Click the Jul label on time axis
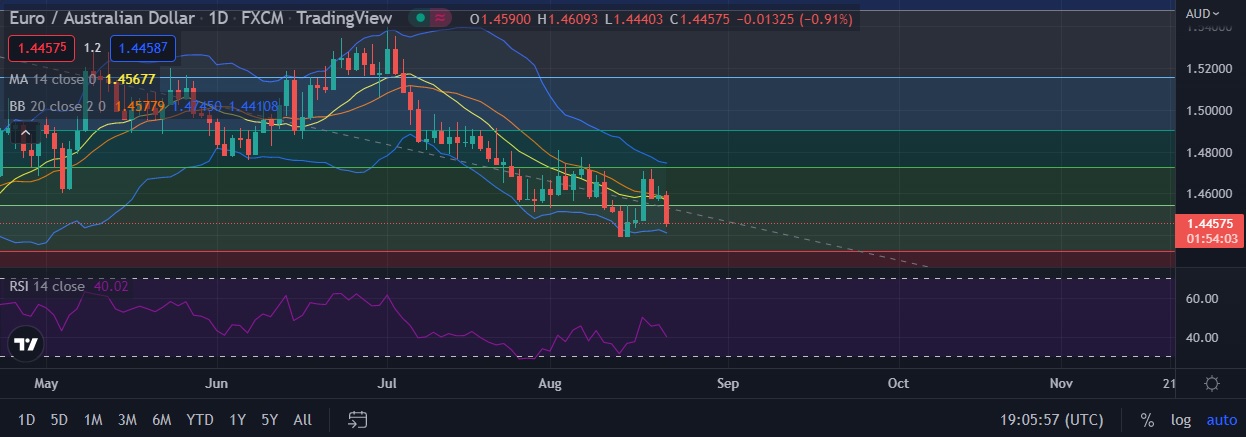The width and height of the screenshot is (1246, 437). point(387,383)
